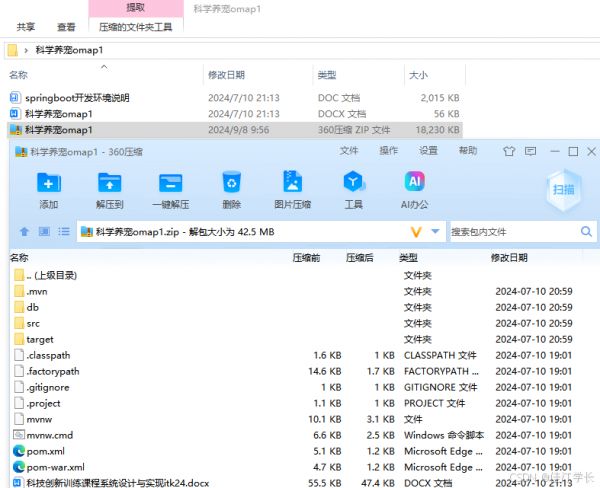Image resolution: width=600 pixels, height=488 pixels.
Task: Click the Edge icon next to pom.xml
Action: (19, 451)
